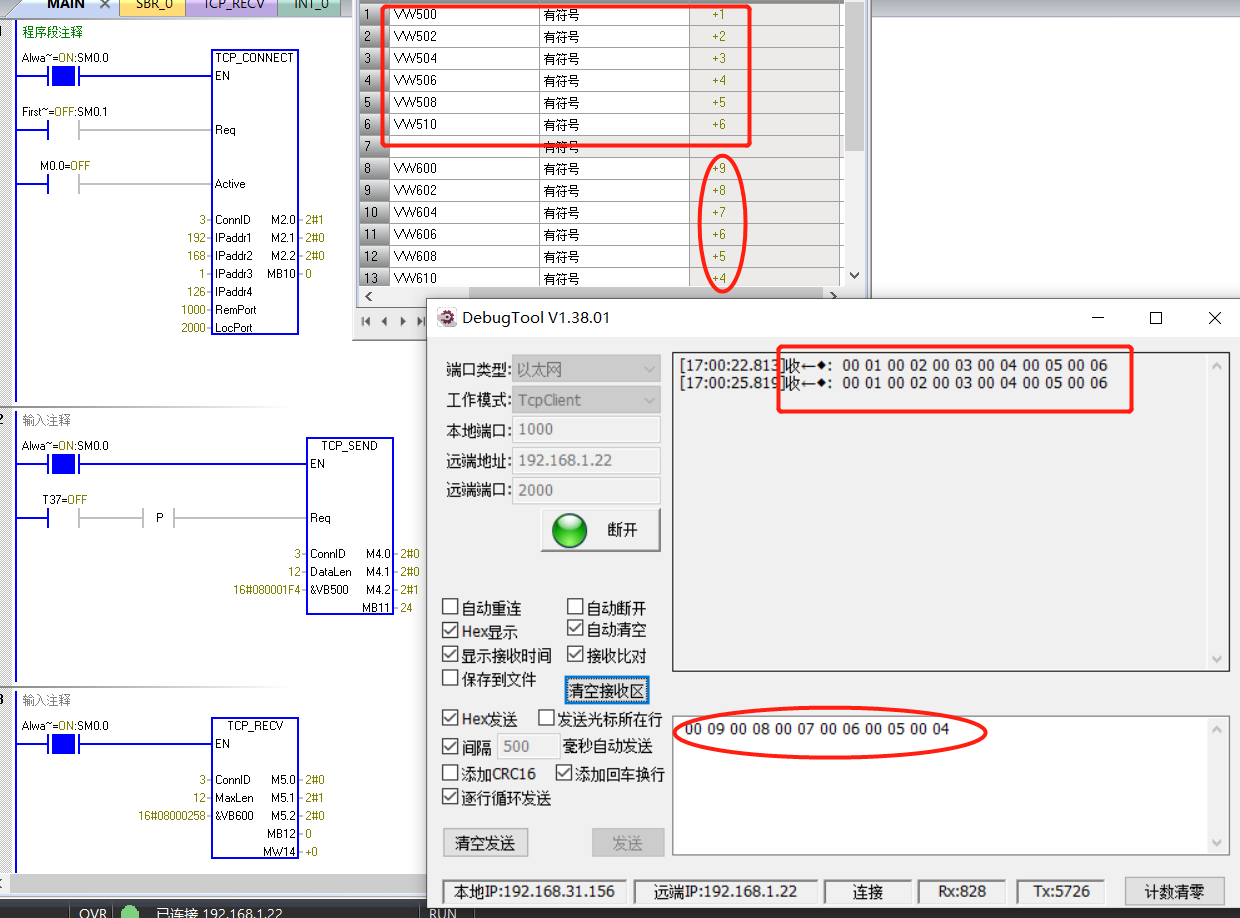This screenshot has height=918, width=1240.
Task: Open the 工作模式 TcpClient dropdown
Action: pos(649,399)
